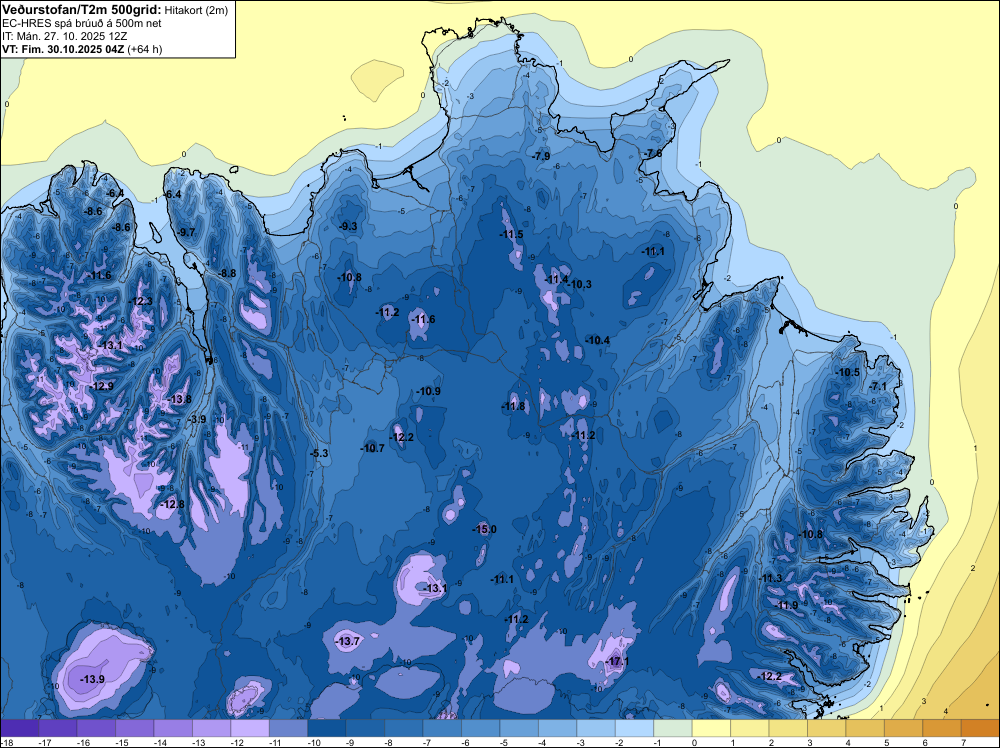The image size is (1000, 748).
Task: Click the -10.5 value on east coast
Action: tap(848, 372)
